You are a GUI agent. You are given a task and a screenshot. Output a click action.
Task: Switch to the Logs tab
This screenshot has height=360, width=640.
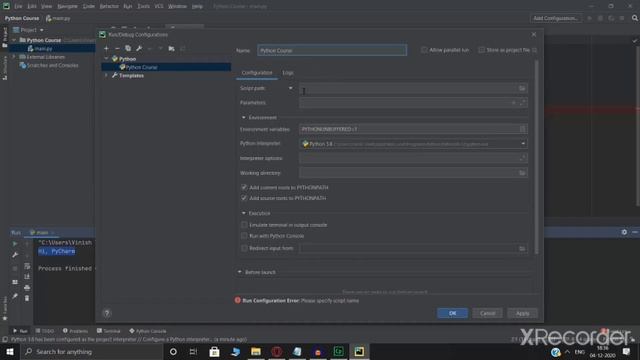pos(288,73)
